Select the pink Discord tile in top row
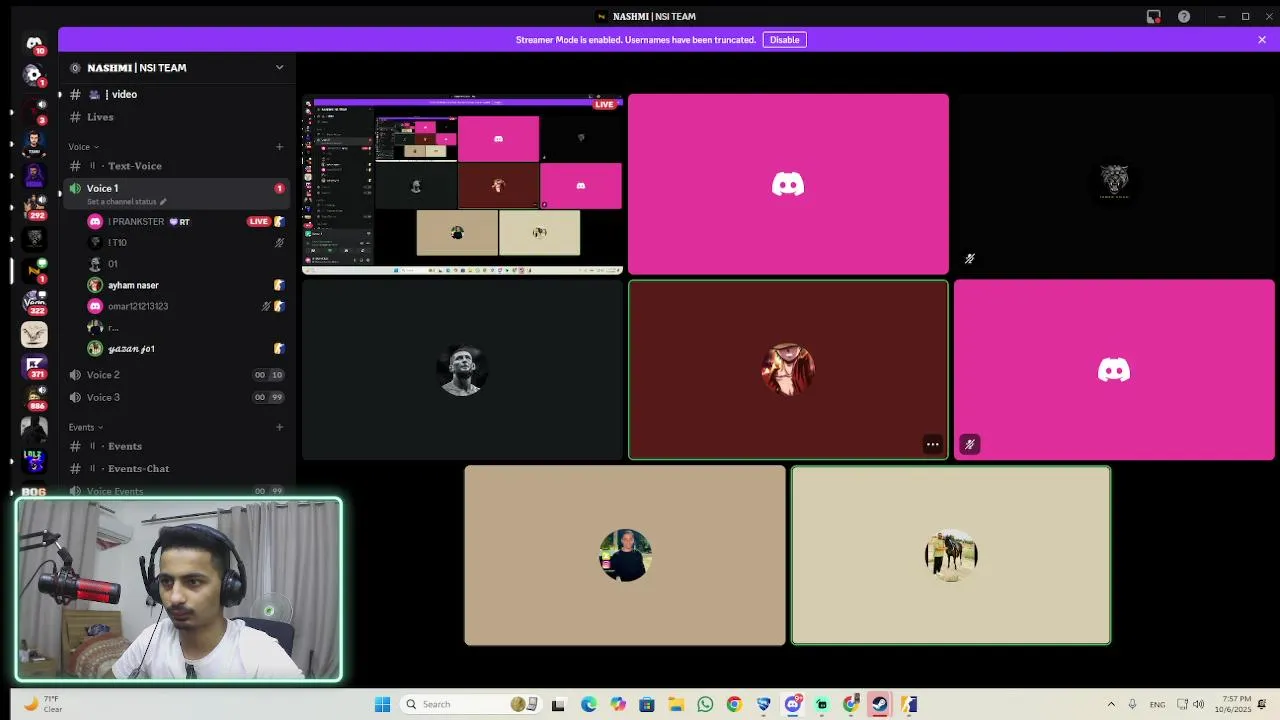 [788, 184]
